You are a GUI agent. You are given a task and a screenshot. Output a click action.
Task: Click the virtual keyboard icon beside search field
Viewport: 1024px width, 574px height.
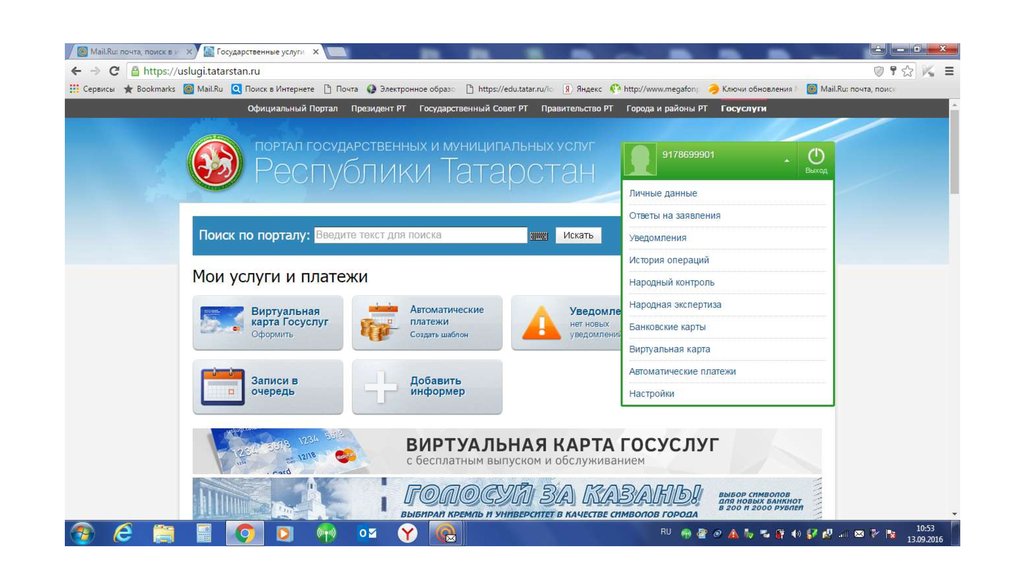pos(539,236)
